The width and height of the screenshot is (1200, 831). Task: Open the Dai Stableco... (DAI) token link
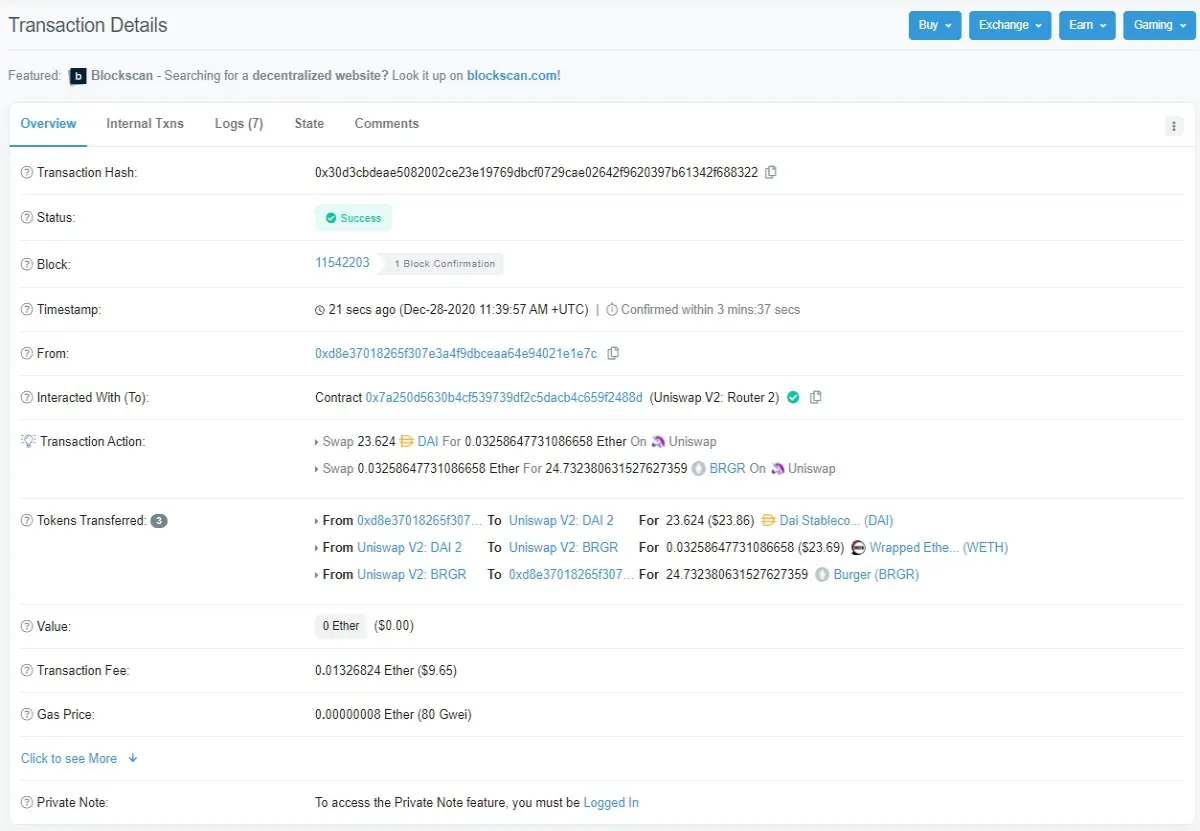[x=836, y=521]
